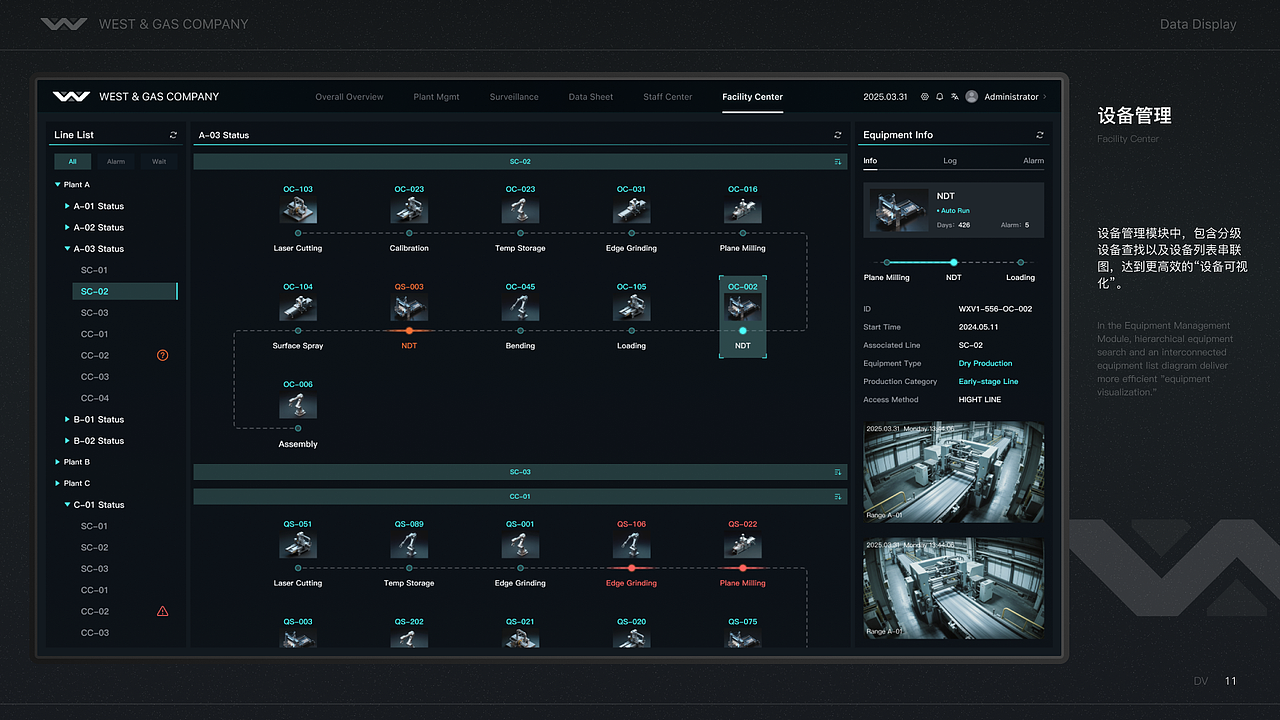This screenshot has width=1280, height=720.
Task: Collapse the SC-02 section bar icon
Action: [x=837, y=161]
